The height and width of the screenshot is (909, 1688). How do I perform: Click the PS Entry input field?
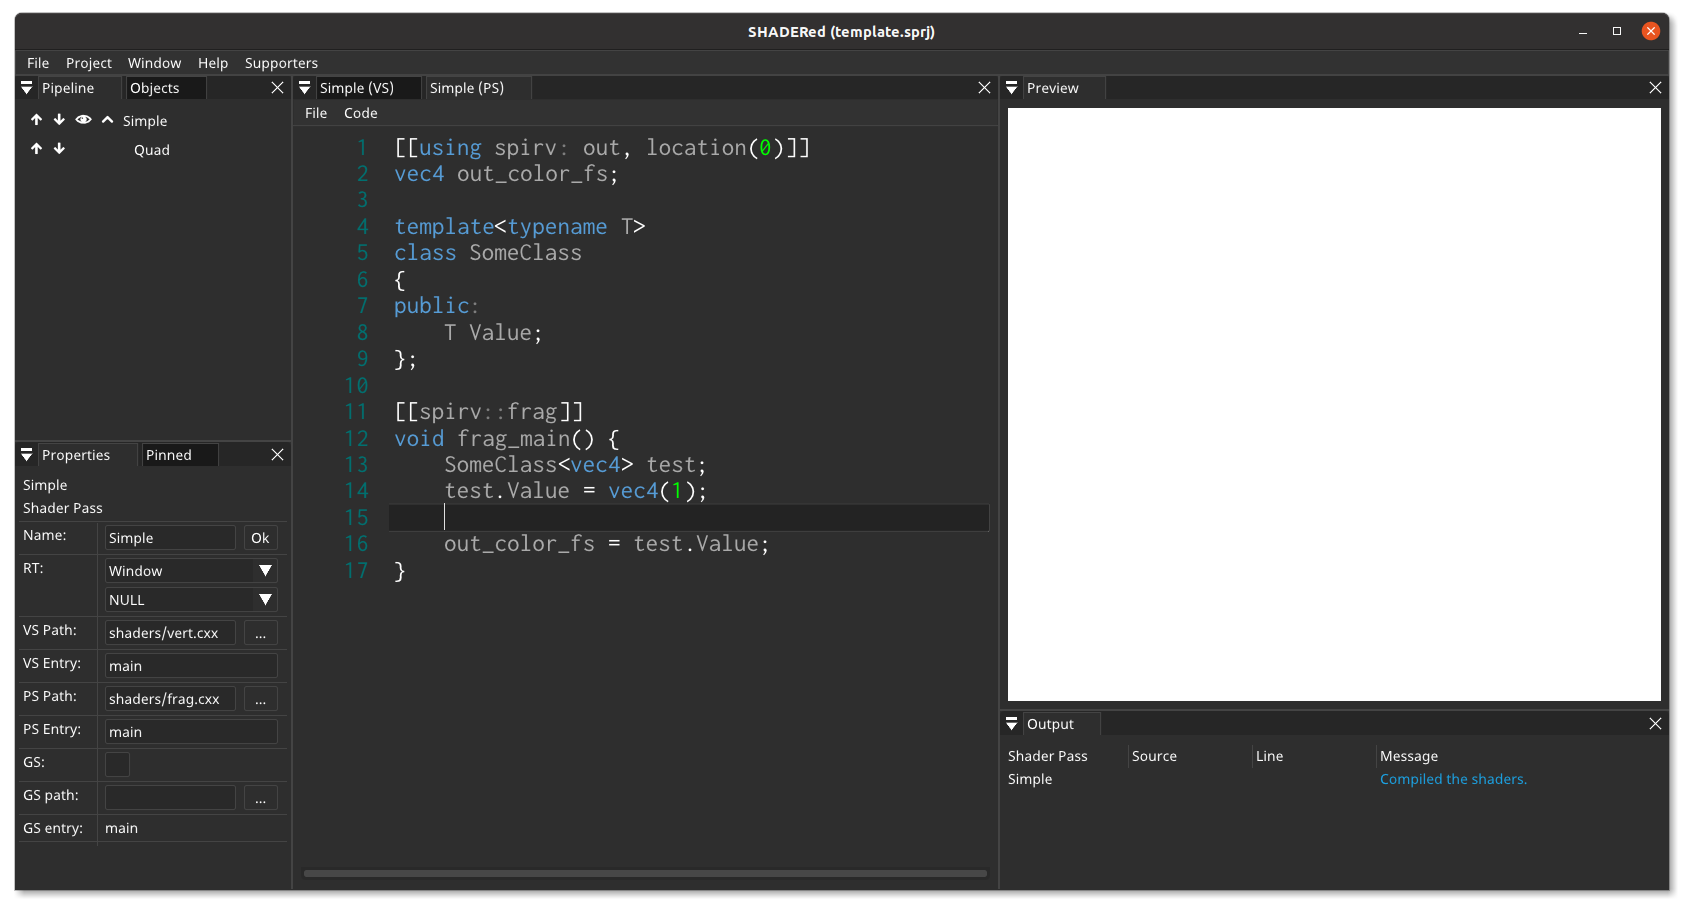[x=191, y=732]
